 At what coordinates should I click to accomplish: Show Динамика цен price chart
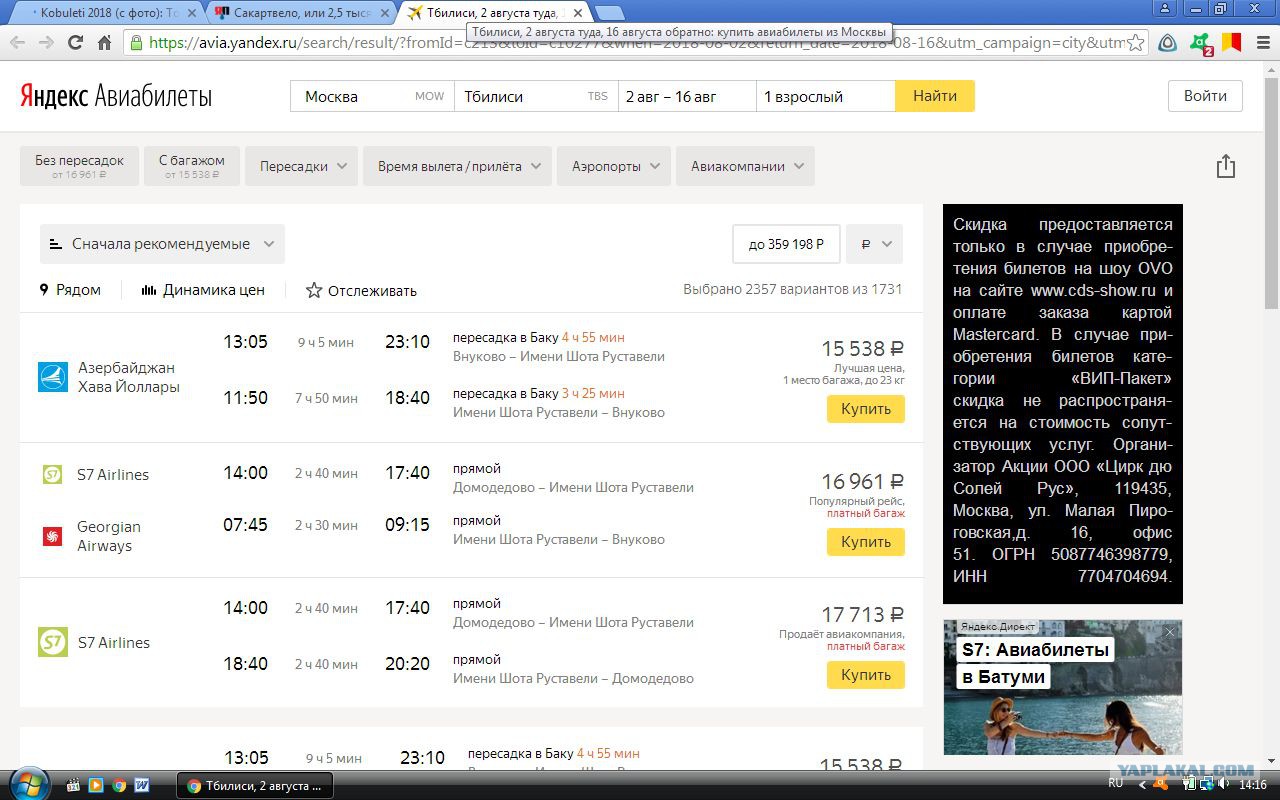click(203, 290)
